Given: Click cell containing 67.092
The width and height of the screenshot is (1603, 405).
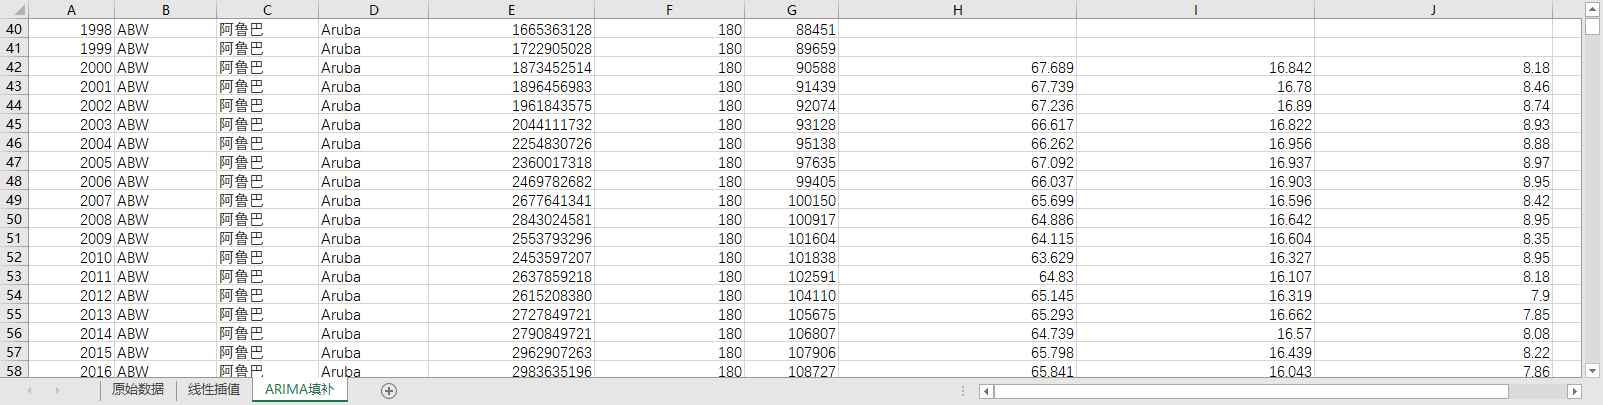Looking at the screenshot, I should coord(957,162).
